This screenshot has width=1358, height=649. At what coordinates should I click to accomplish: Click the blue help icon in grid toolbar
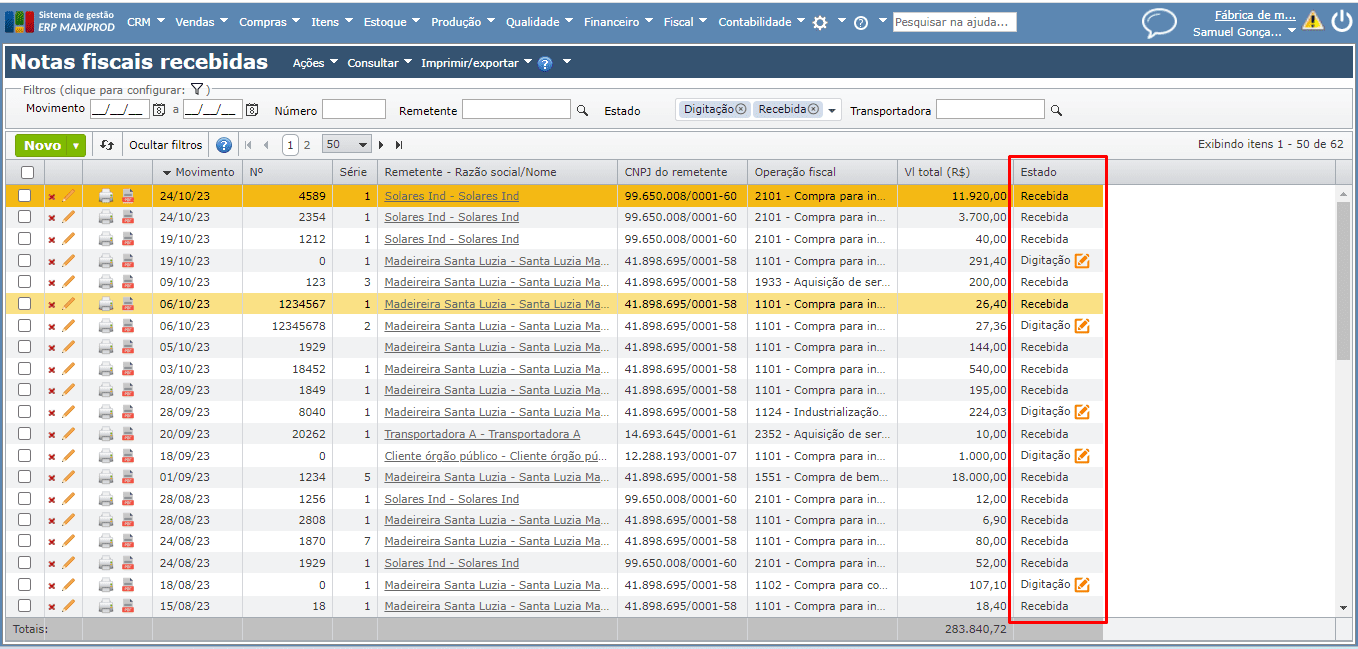224,145
